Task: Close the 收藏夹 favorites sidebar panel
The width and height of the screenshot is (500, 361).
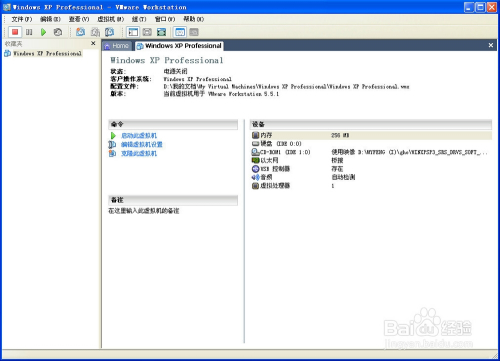Action: [x=93, y=43]
